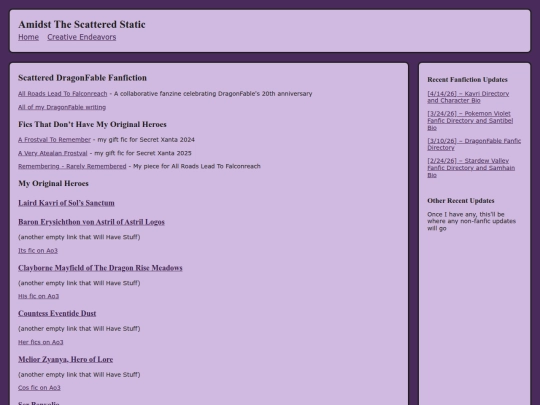Click the non-fanfic updates placeholder text
Image resolution: width=540 pixels, height=405 pixels.
471,221
